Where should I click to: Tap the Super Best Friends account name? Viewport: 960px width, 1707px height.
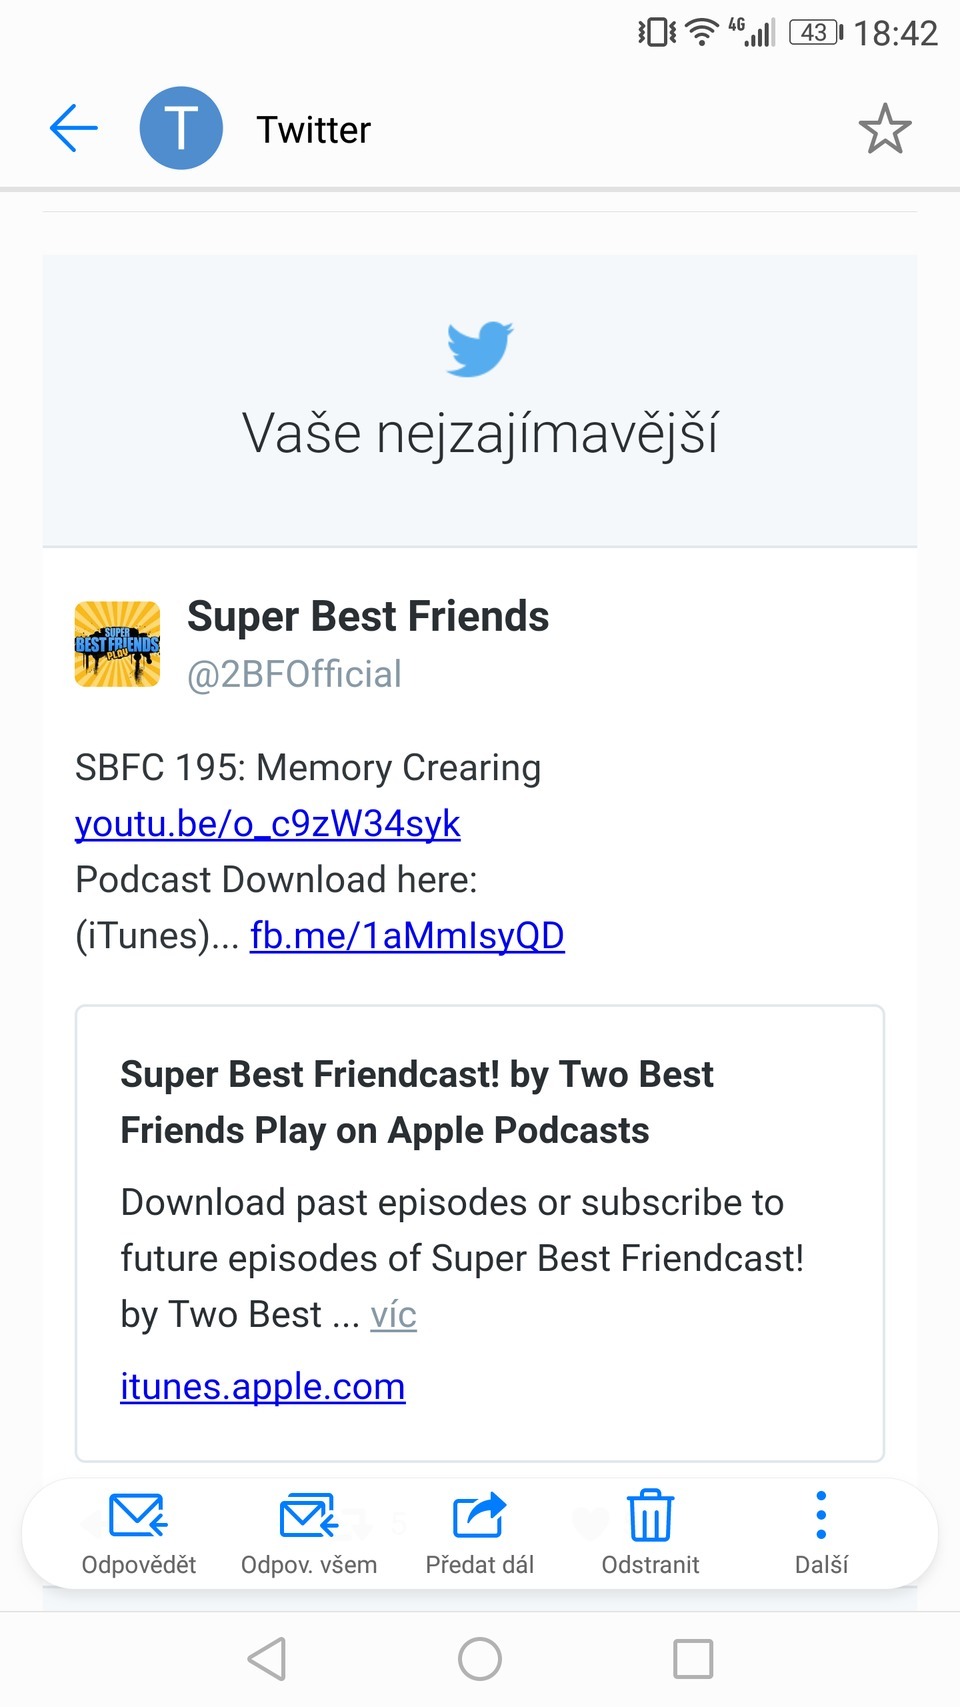pos(368,616)
